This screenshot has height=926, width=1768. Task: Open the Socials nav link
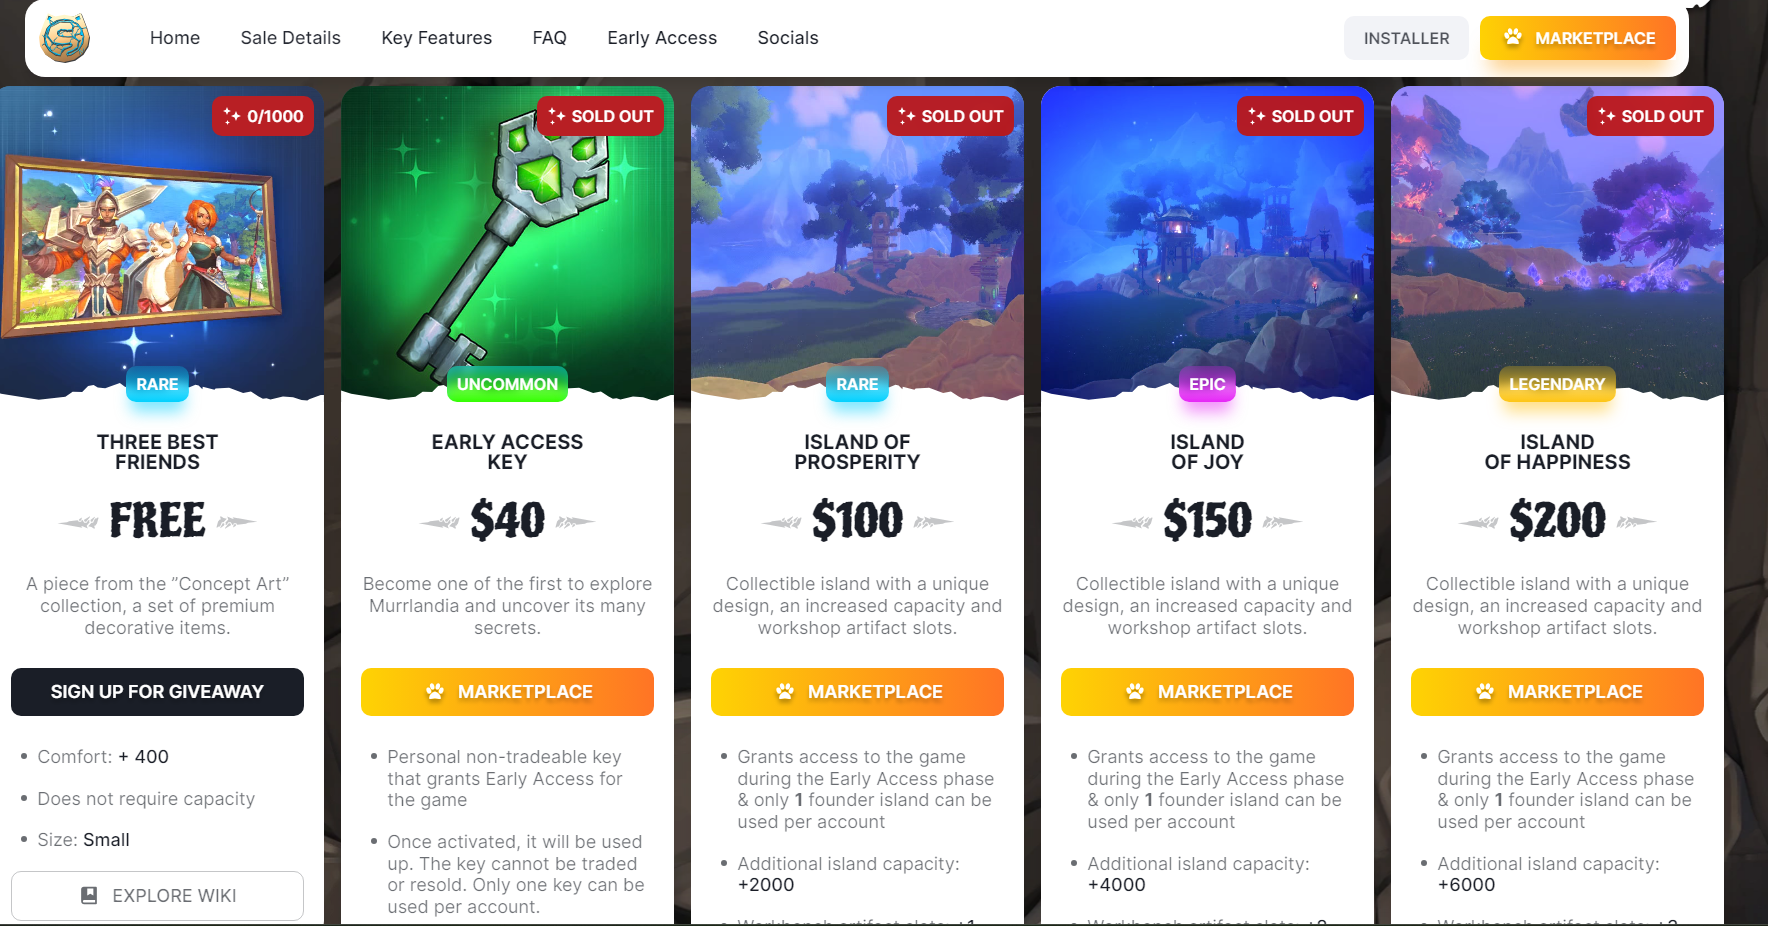(788, 38)
